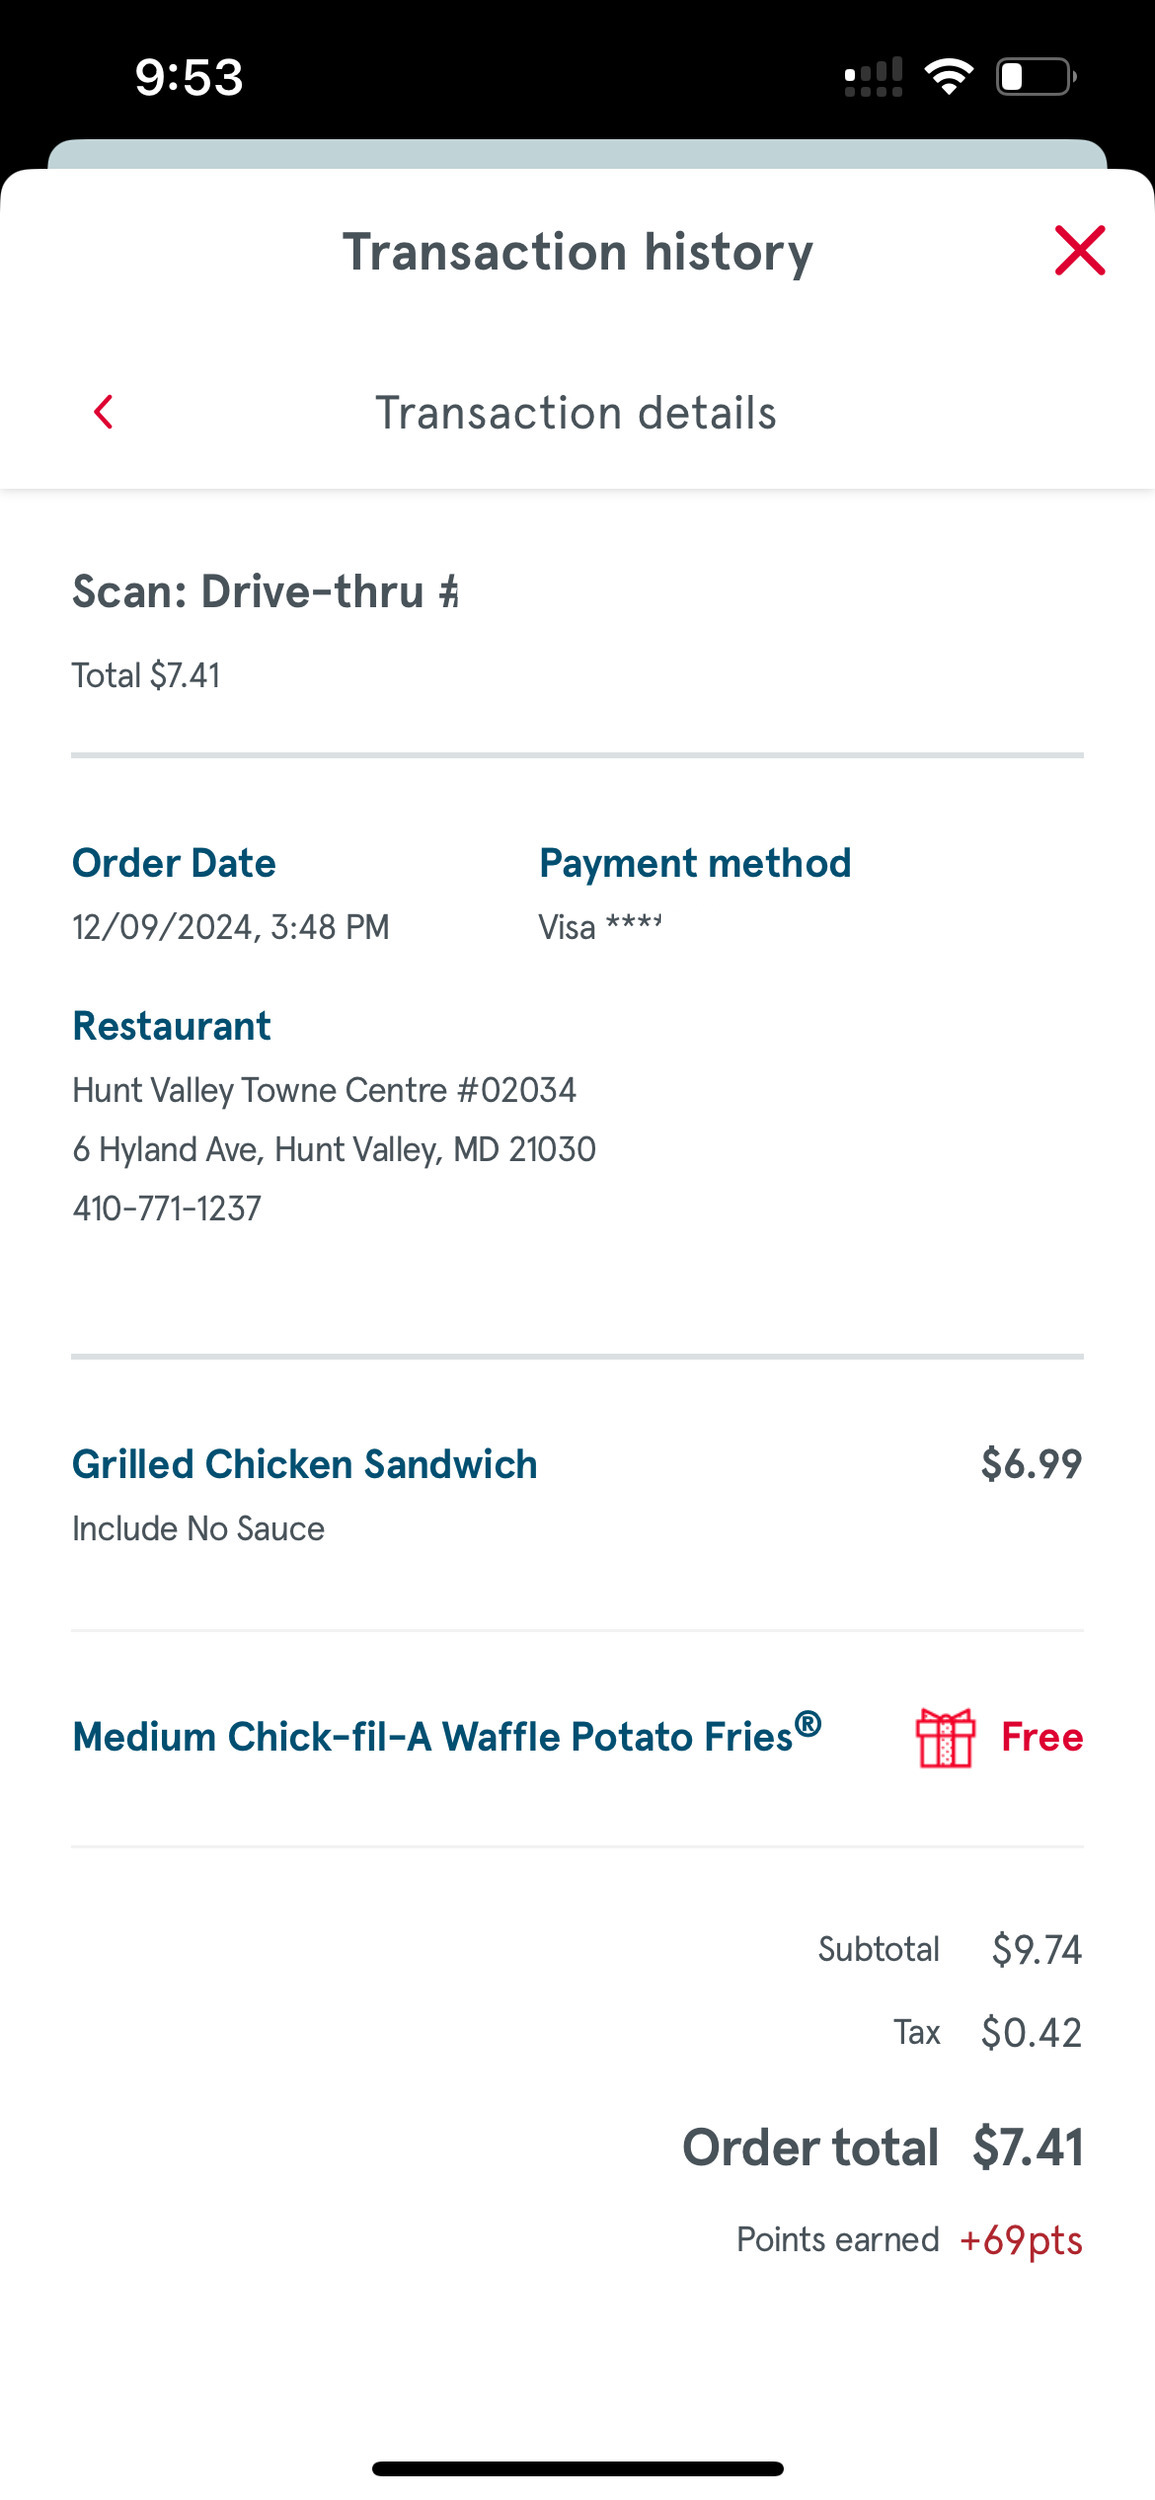Image resolution: width=1155 pixels, height=2500 pixels.
Task: Tap the restaurant phone number 410-771-1237
Action: click(x=167, y=1208)
